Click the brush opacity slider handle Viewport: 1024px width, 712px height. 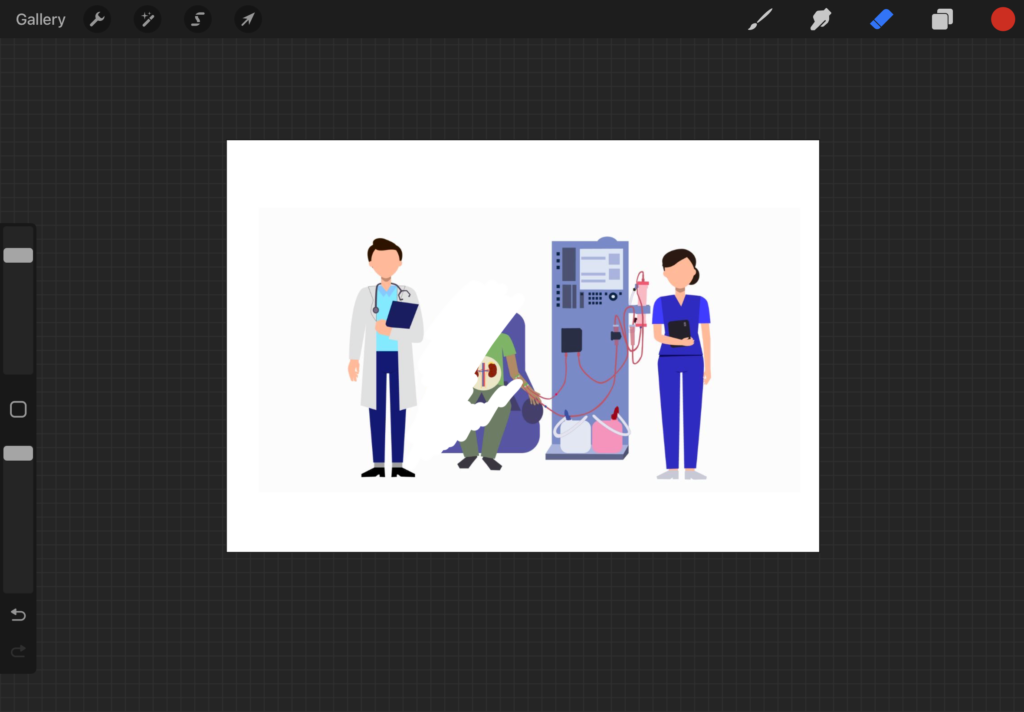(18, 453)
